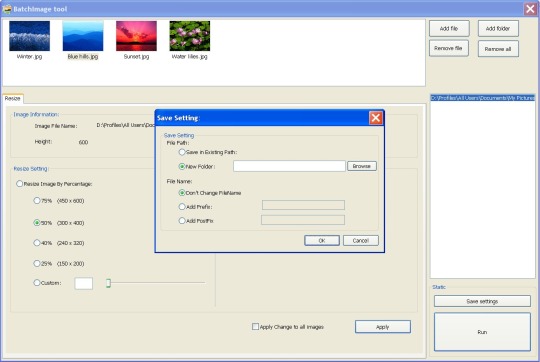The image size is (540, 362).
Task: Cancel the Save Setting dialog
Action: point(361,240)
